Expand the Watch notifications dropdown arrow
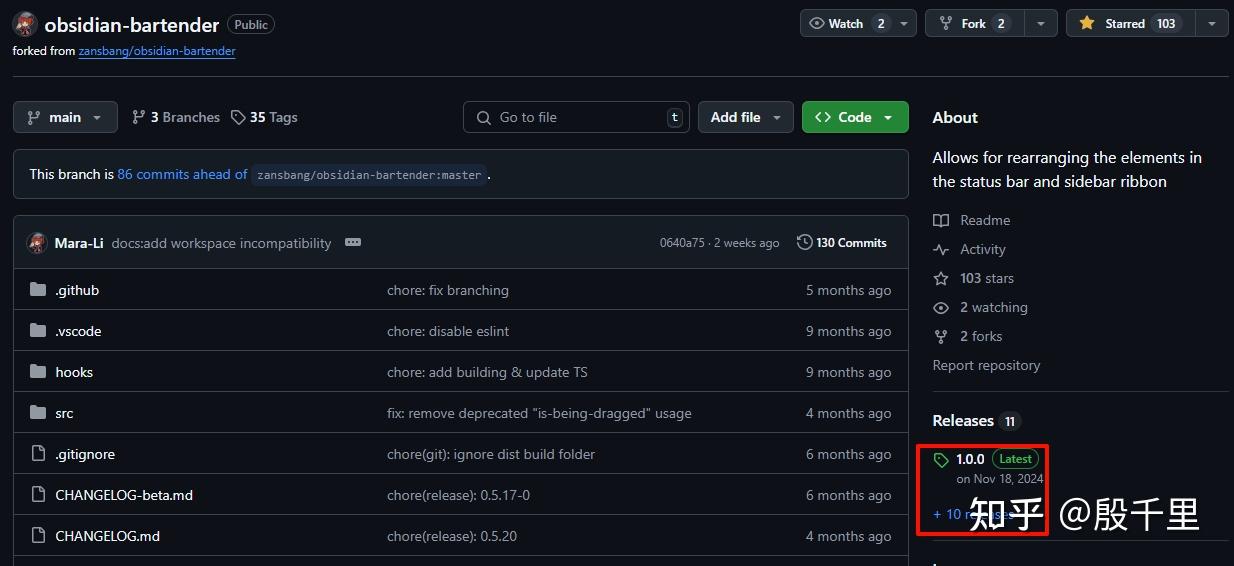This screenshot has width=1234, height=566. tap(904, 24)
